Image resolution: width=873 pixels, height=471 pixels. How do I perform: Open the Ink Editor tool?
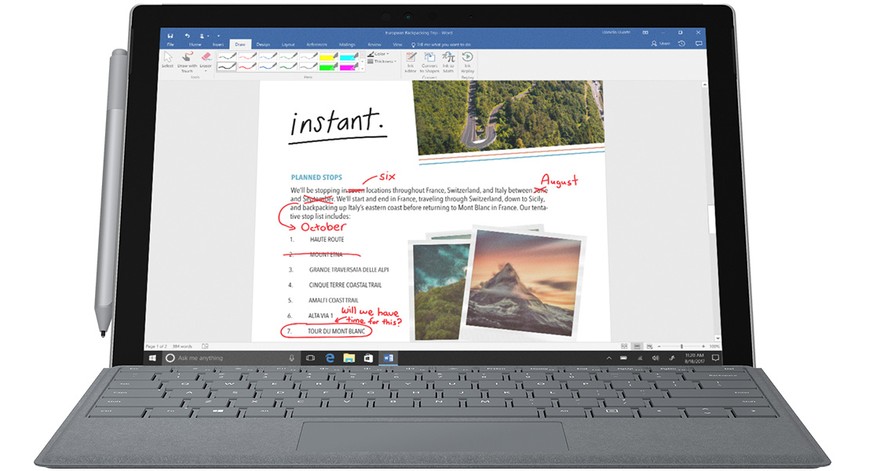click(x=410, y=60)
